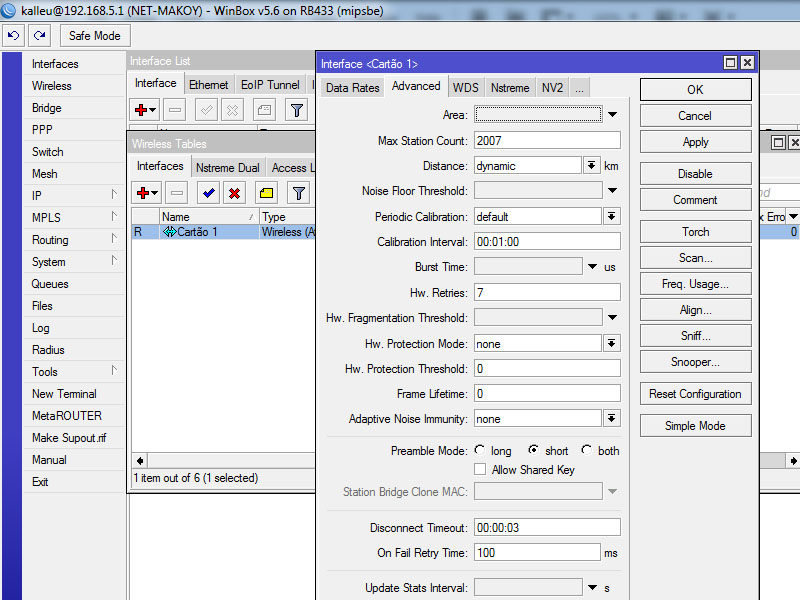Click Disconnect Timeout input field
The height and width of the screenshot is (600, 800).
pyautogui.click(x=547, y=527)
